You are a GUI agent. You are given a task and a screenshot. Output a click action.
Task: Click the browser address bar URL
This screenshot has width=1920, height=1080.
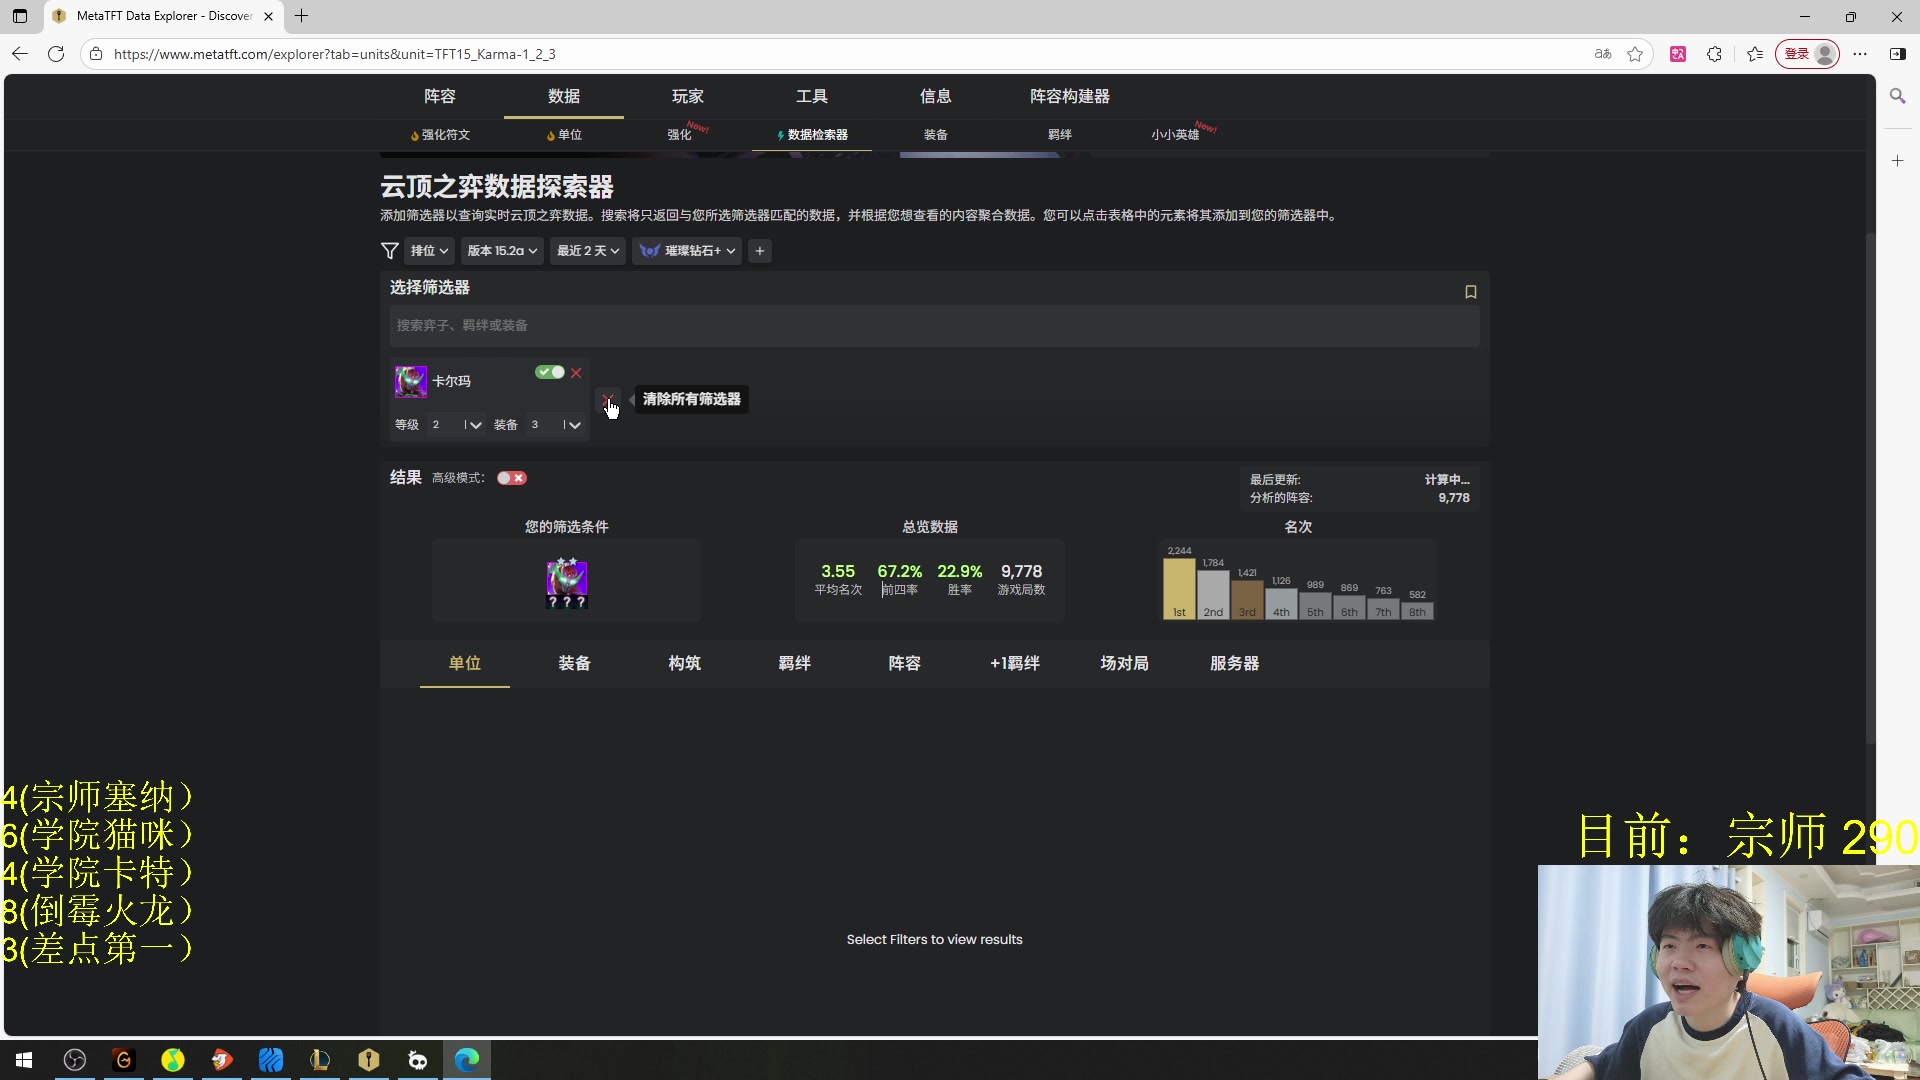[x=334, y=54]
